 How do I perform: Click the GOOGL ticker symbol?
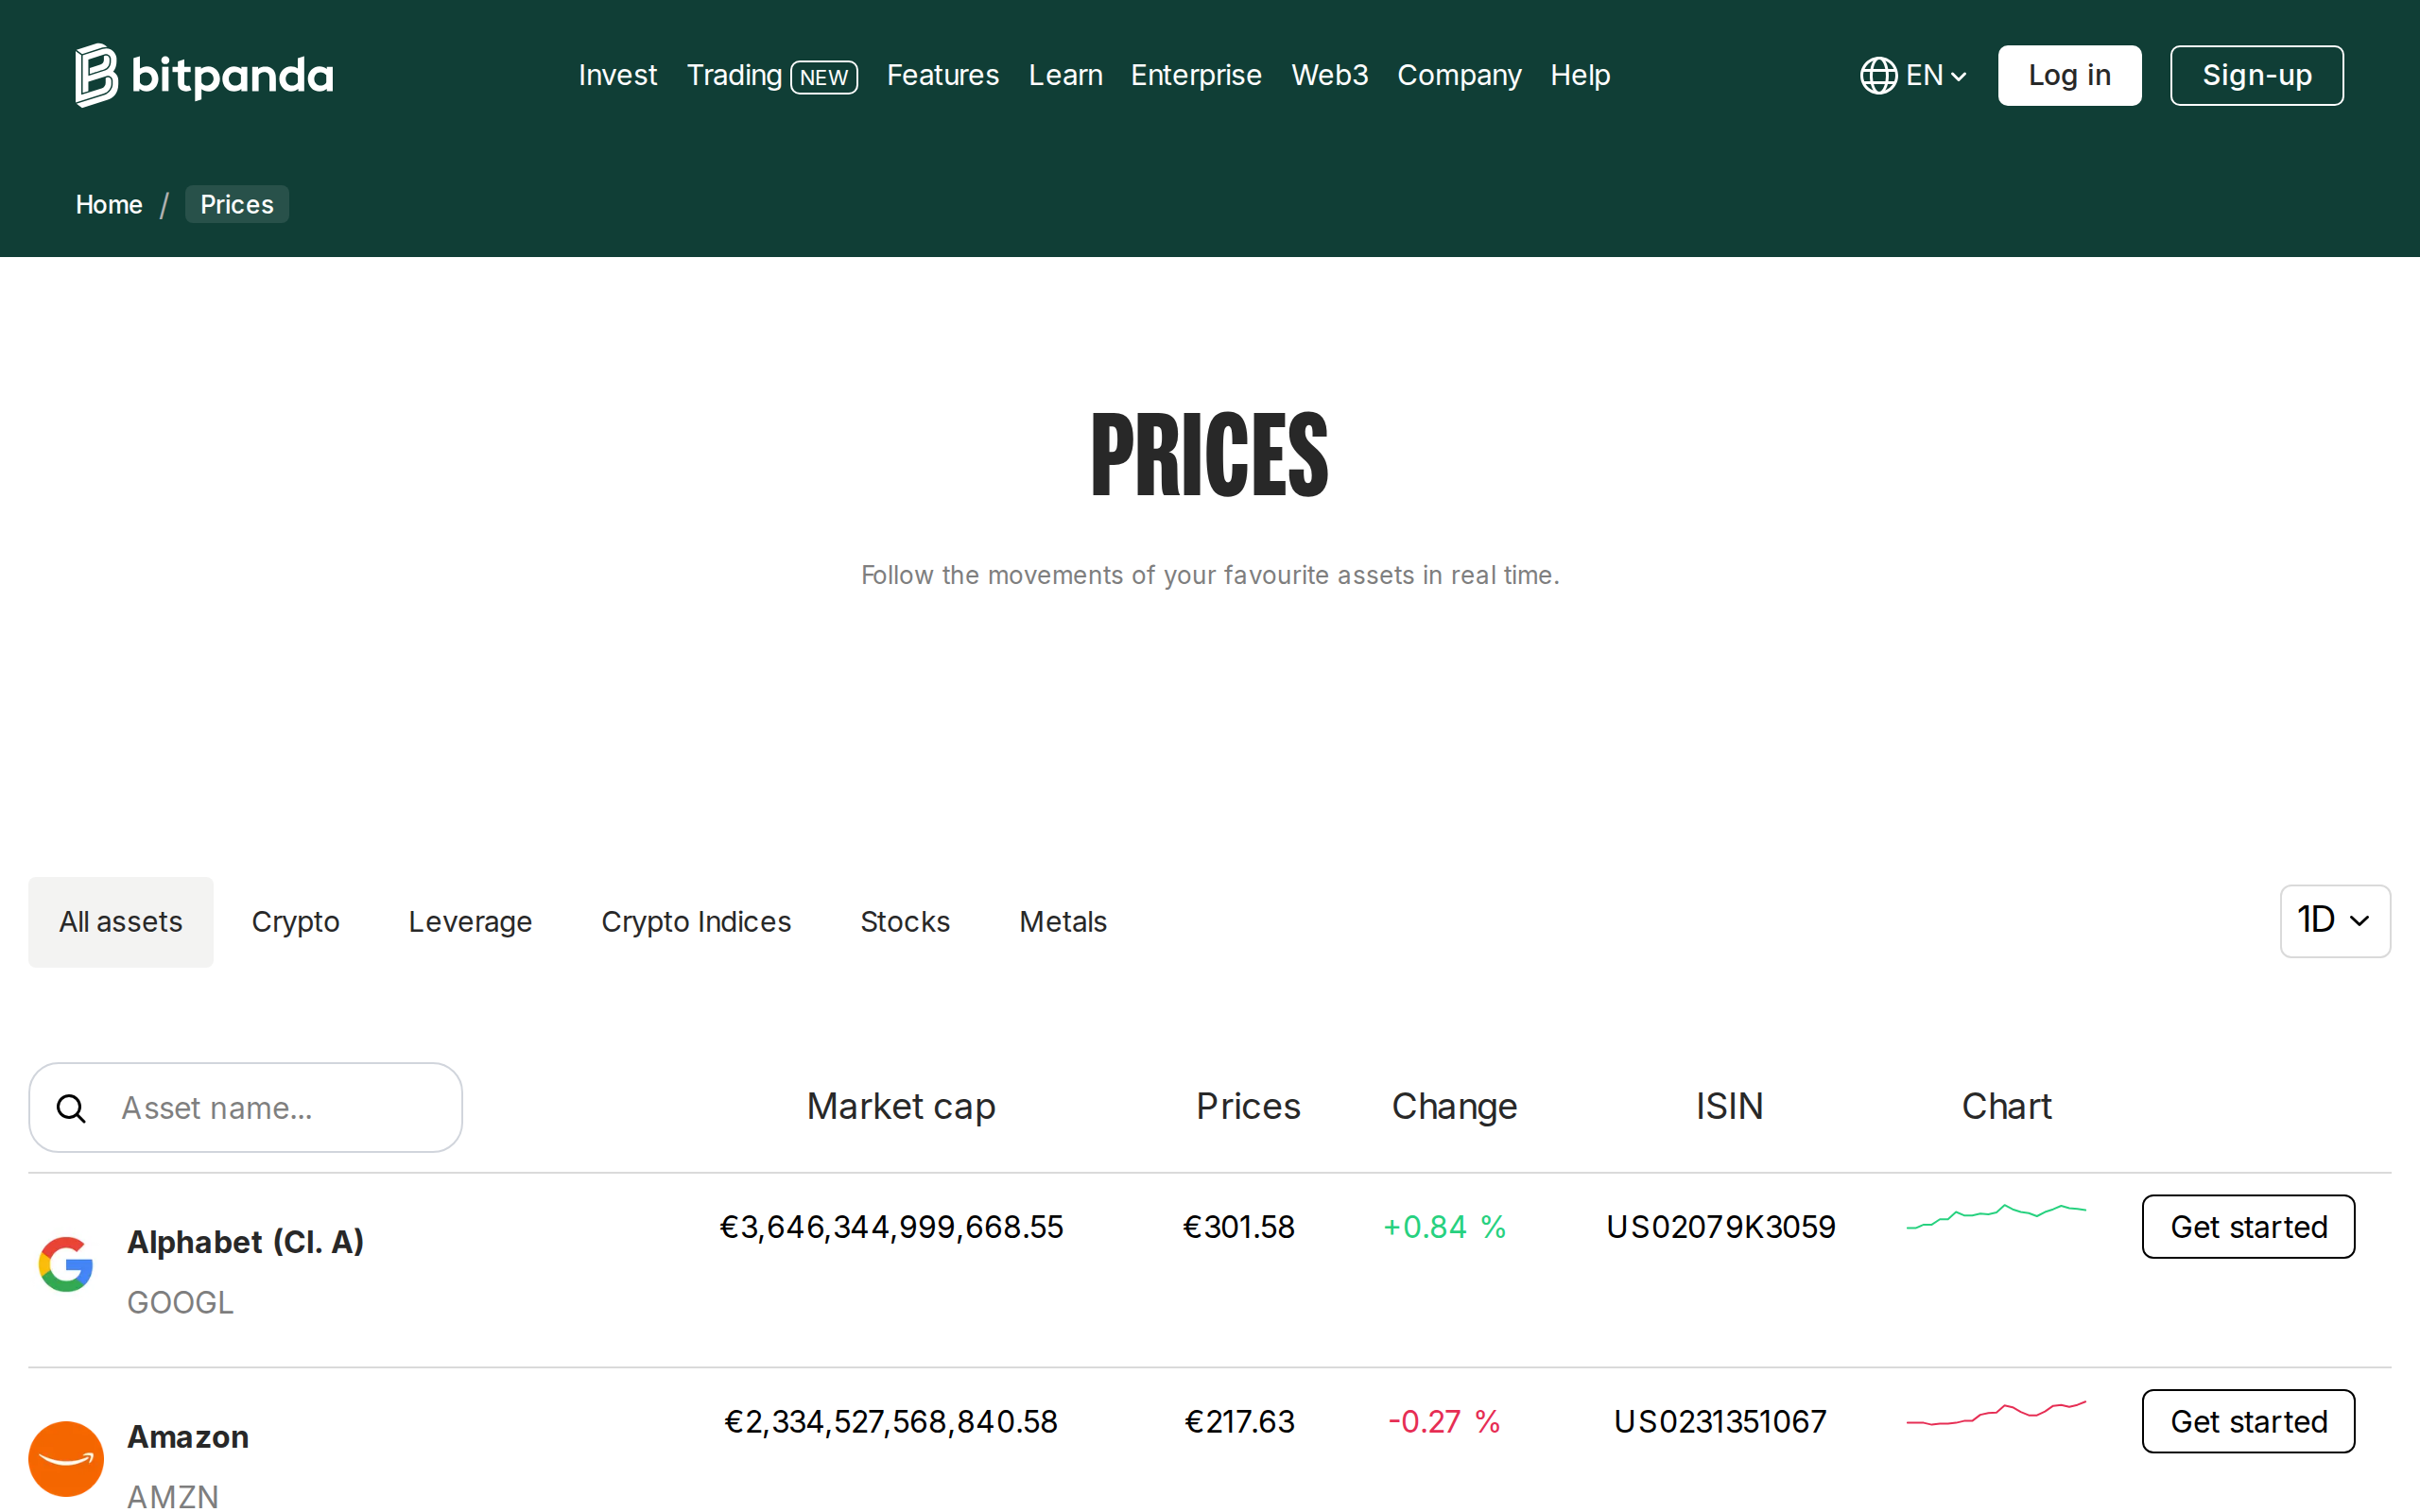tap(180, 1302)
